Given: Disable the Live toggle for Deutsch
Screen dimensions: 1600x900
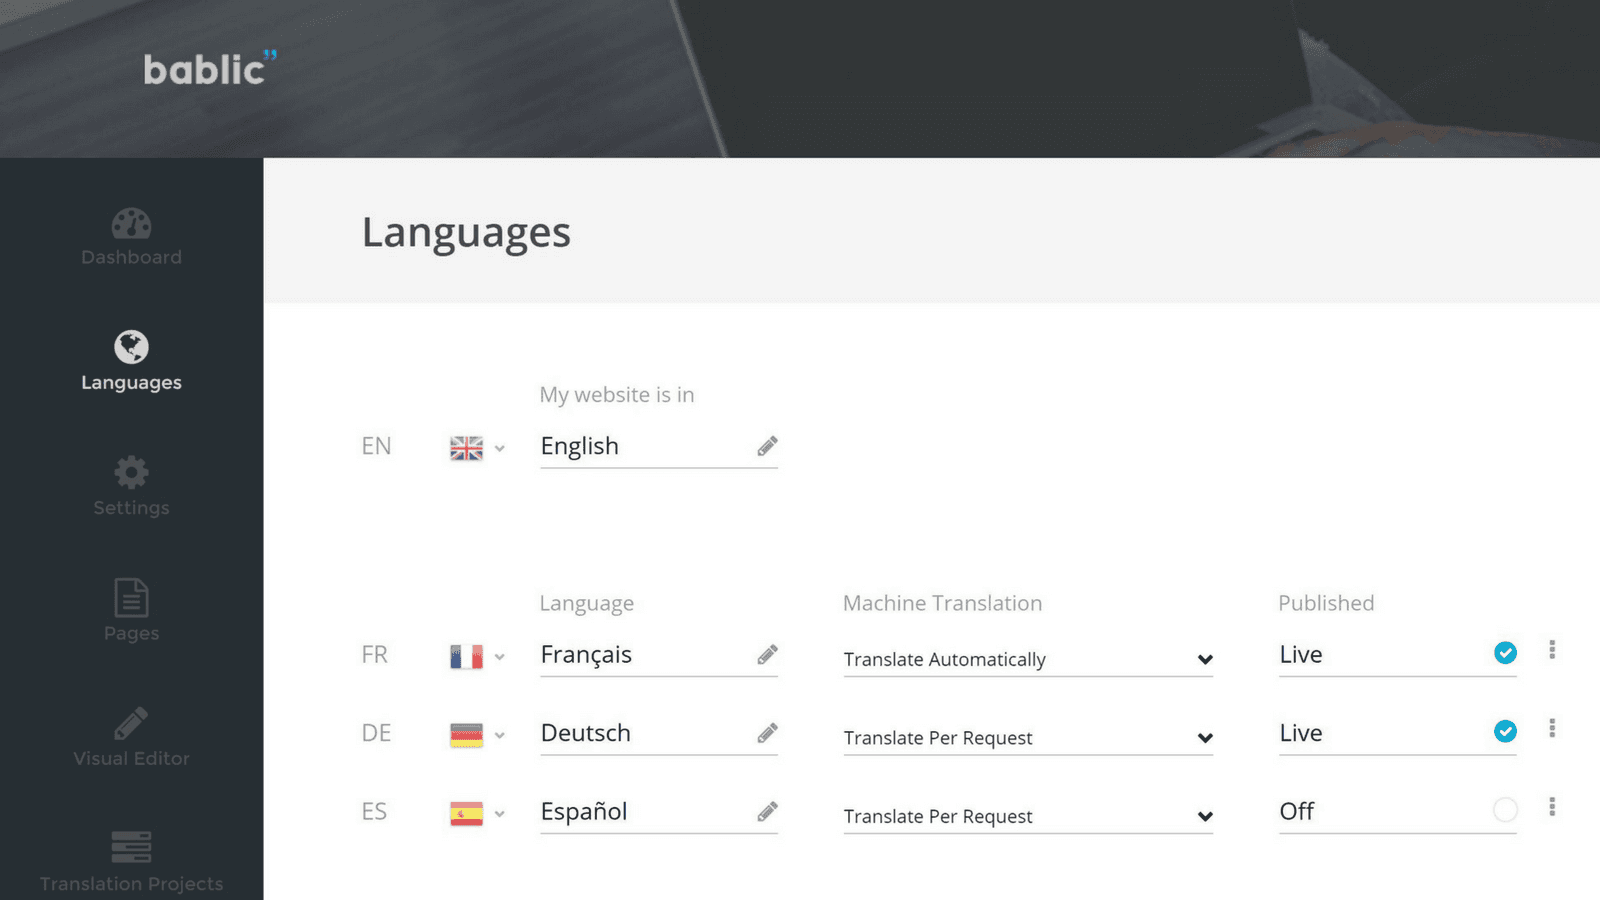Looking at the screenshot, I should coord(1505,731).
